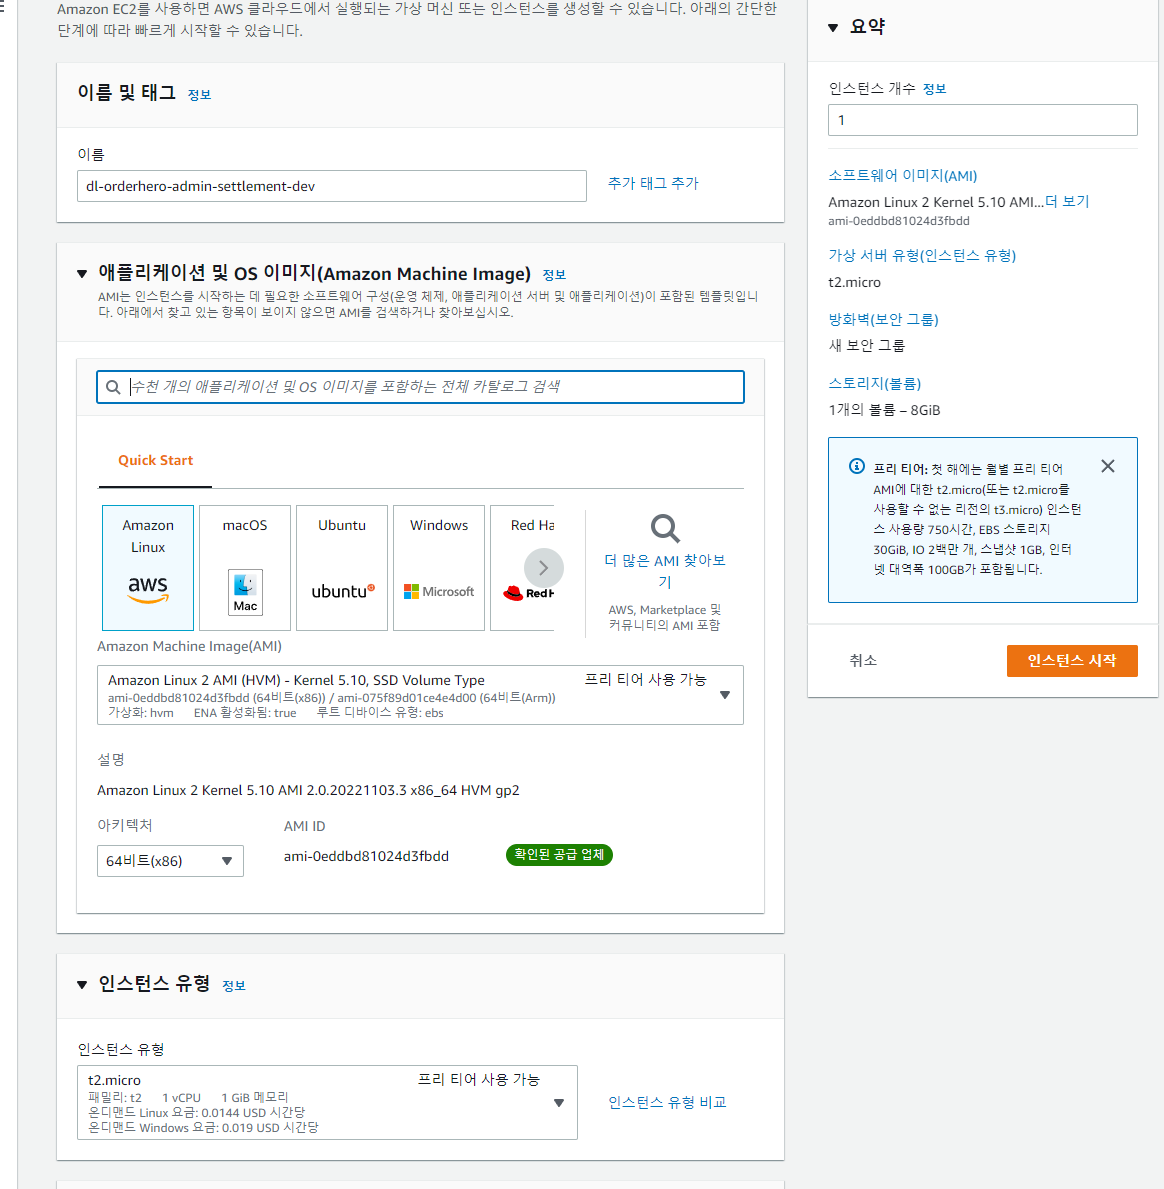1164x1189 pixels.
Task: Choose the Windows Microsoft AMI tile
Action: [x=439, y=568]
